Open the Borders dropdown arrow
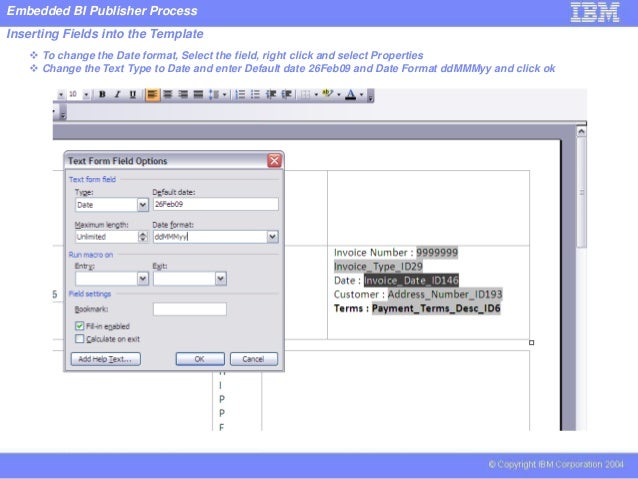Viewport: 638px width, 479px height. pos(316,95)
